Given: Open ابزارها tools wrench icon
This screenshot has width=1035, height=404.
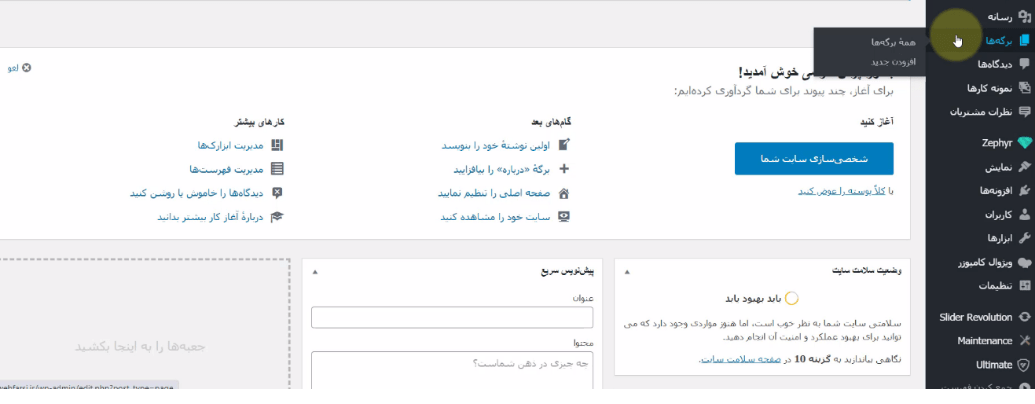Looking at the screenshot, I should point(1024,238).
